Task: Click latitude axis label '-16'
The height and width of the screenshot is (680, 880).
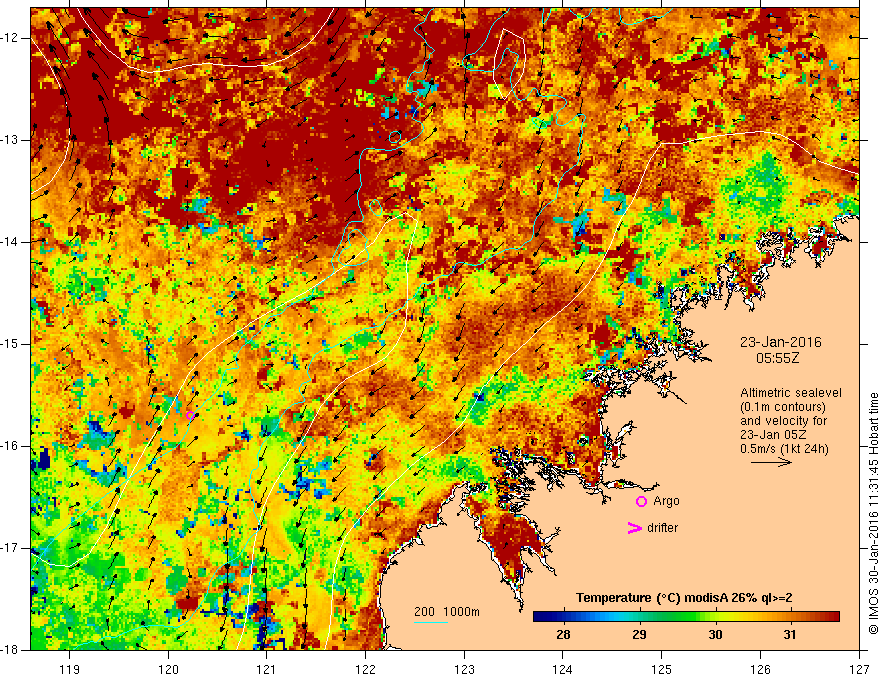Action: pos(11,446)
